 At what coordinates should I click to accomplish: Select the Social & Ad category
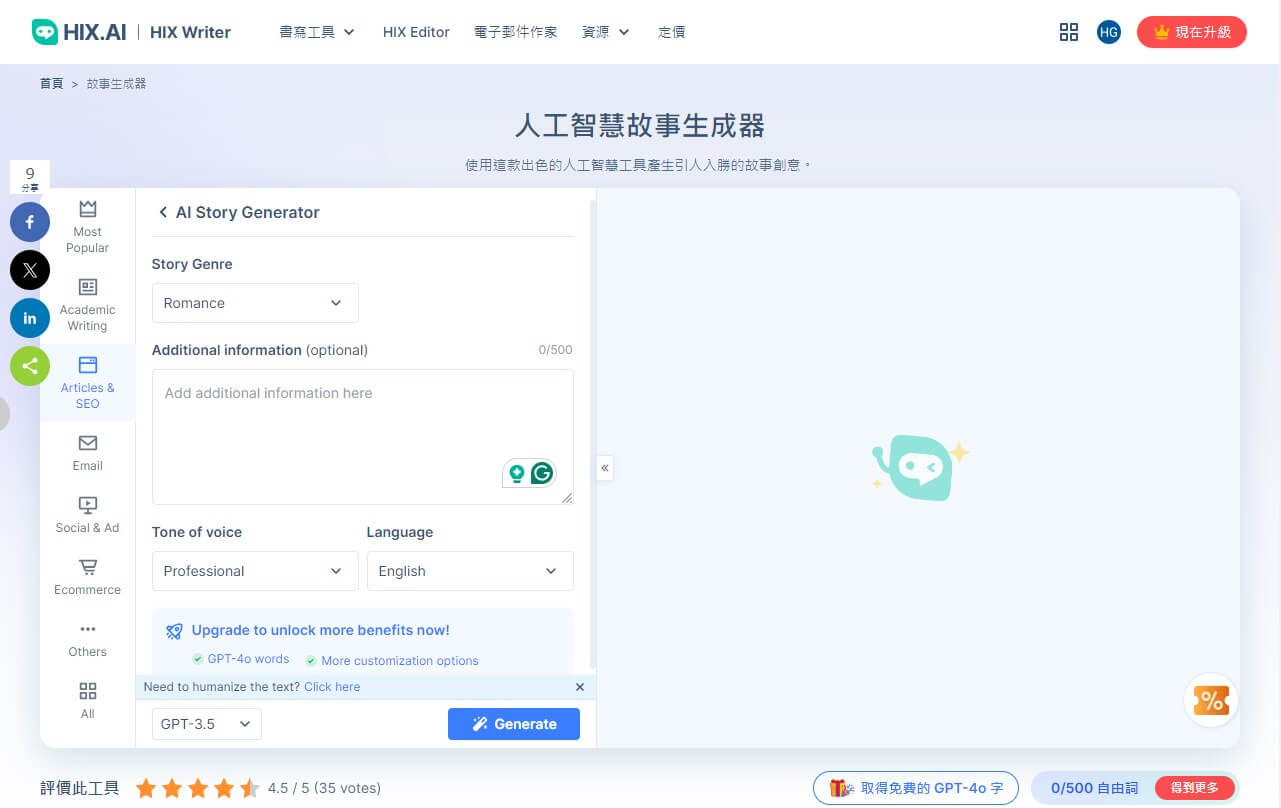point(88,515)
